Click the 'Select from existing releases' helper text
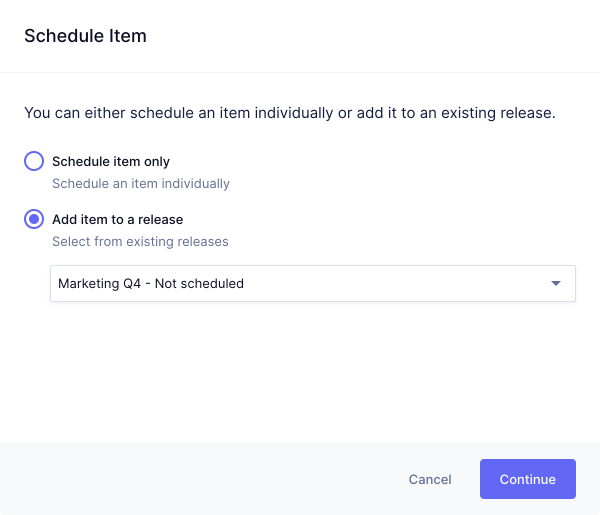Image resolution: width=600 pixels, height=515 pixels. [x=140, y=242]
